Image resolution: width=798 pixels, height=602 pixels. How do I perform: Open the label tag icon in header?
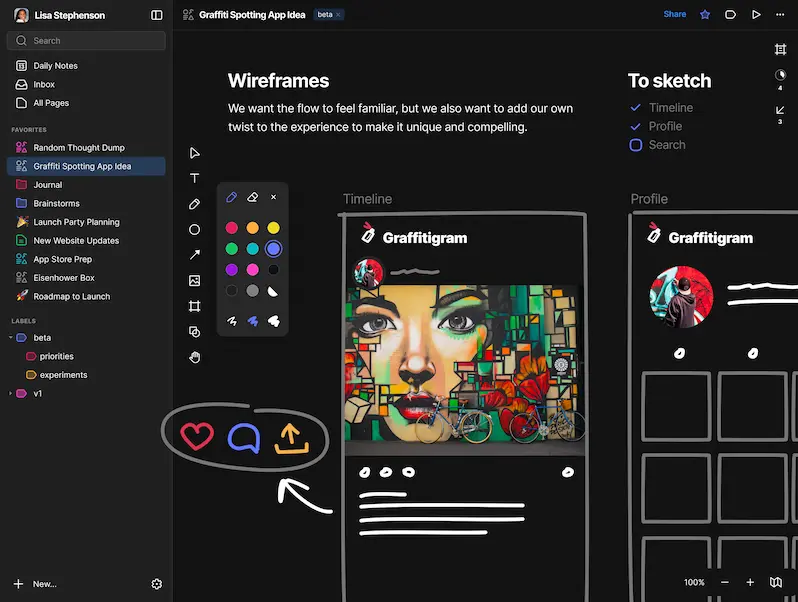(x=730, y=14)
